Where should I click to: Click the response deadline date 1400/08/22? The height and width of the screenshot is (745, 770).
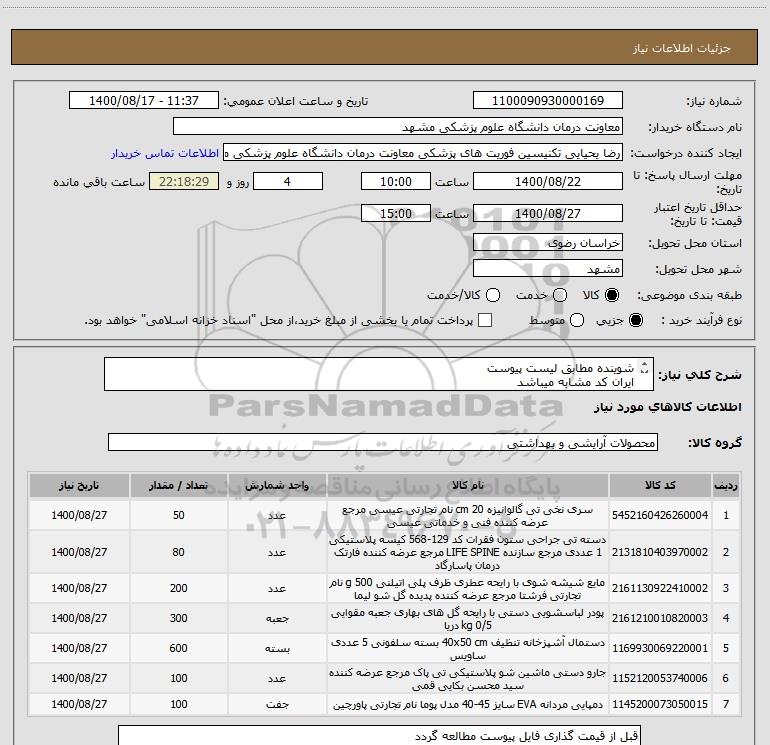tap(548, 181)
